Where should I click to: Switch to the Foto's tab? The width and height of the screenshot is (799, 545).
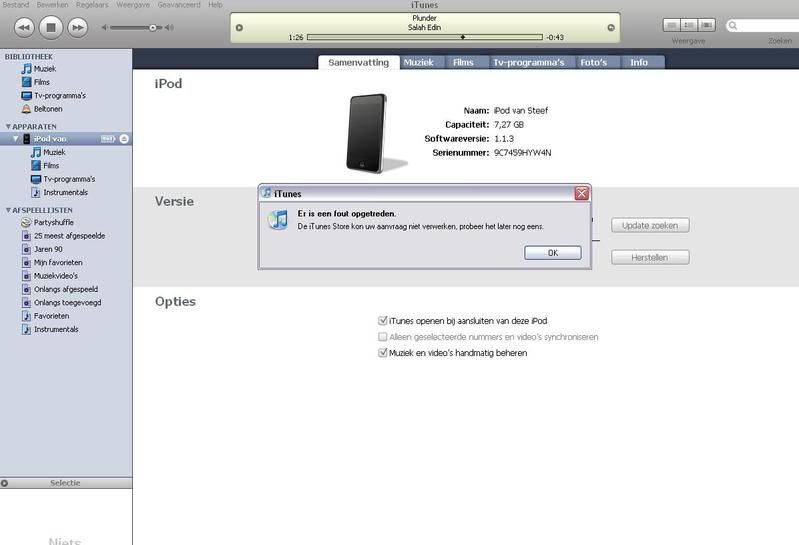click(593, 62)
